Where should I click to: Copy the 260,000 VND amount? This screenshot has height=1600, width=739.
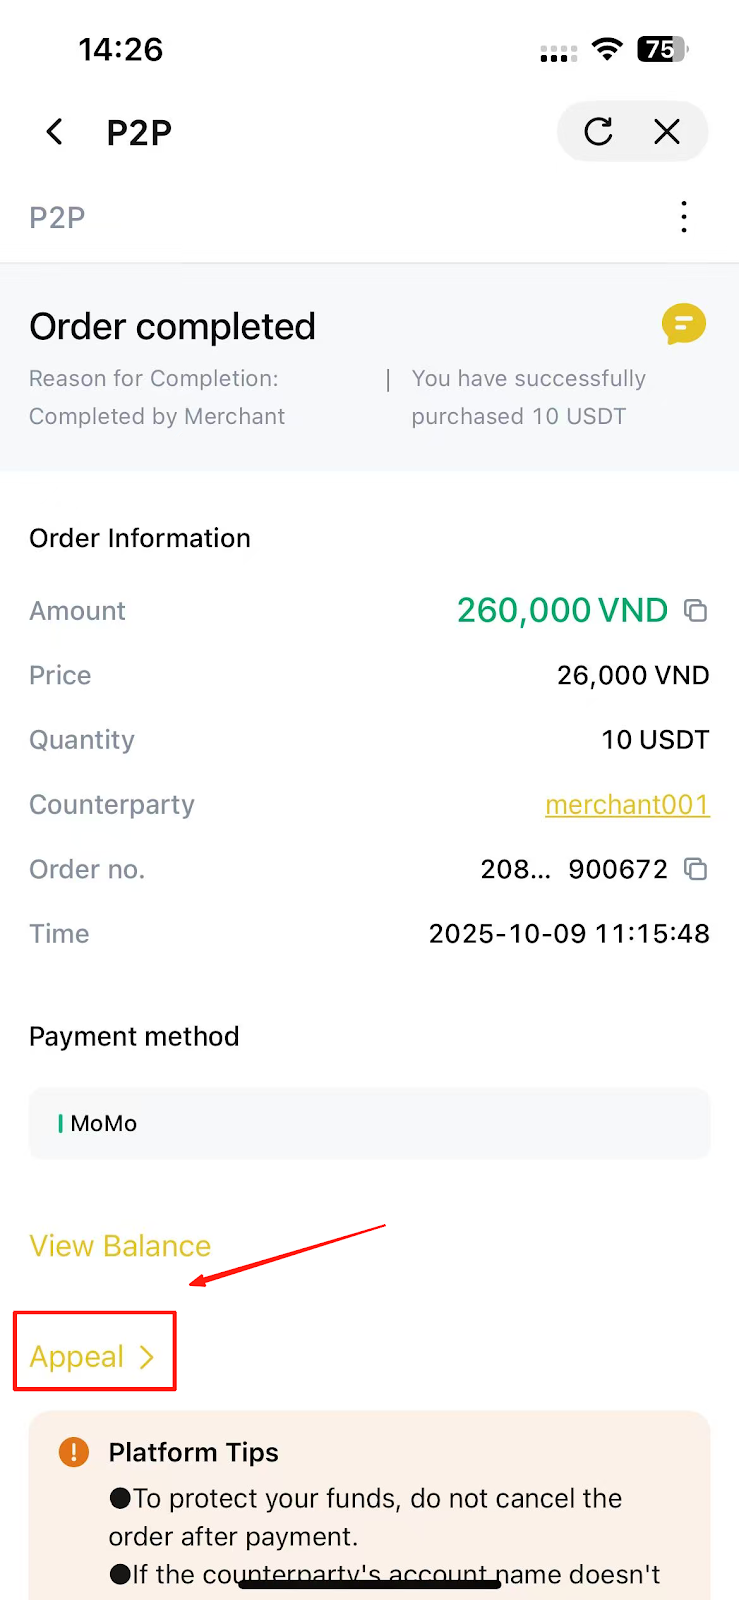[x=695, y=610]
